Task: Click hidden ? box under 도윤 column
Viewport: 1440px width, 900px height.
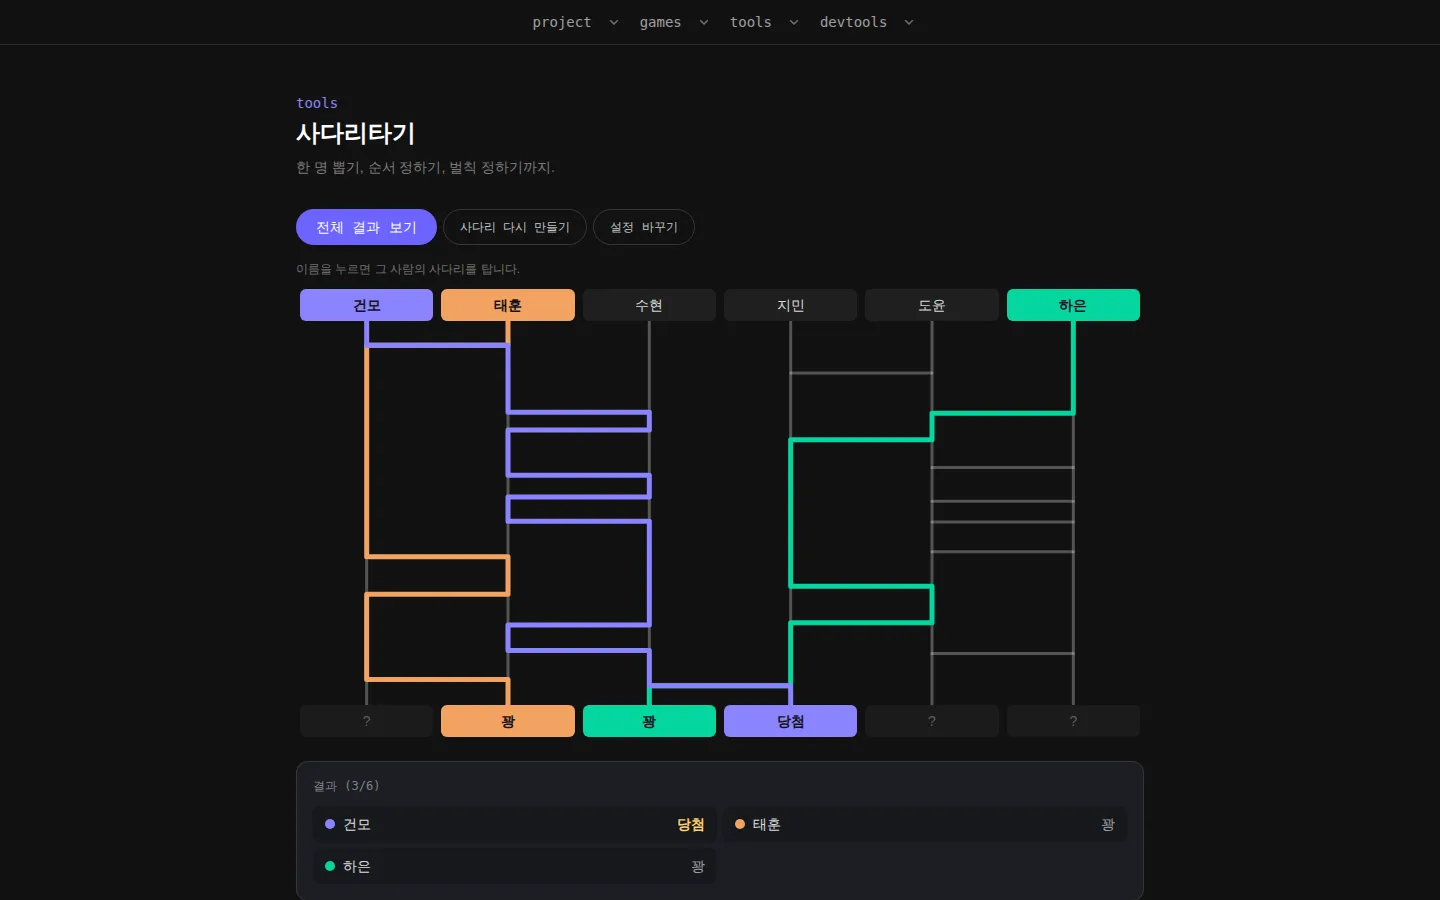Action: click(932, 721)
